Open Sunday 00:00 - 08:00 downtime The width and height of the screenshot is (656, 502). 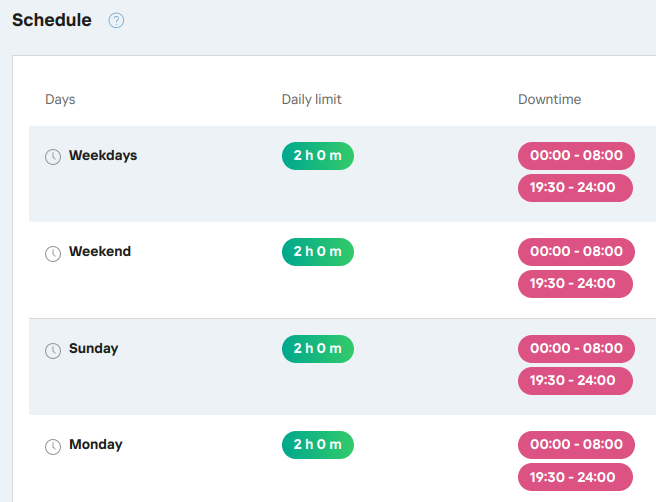tap(576, 349)
